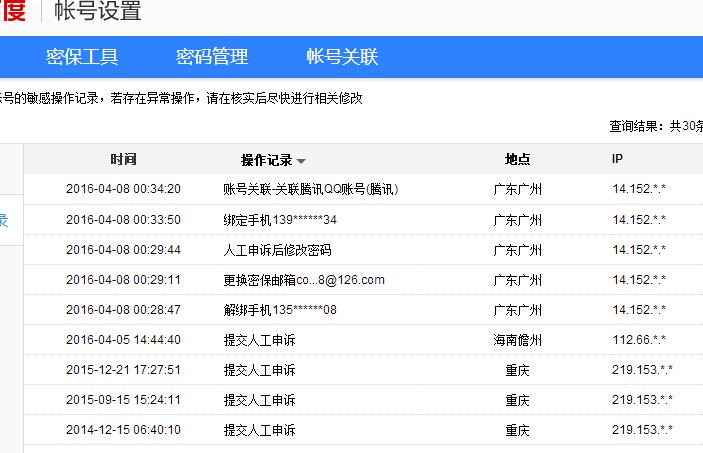Viewport: 703px width, 453px height.
Task: Click the IP column header
Action: (x=617, y=160)
